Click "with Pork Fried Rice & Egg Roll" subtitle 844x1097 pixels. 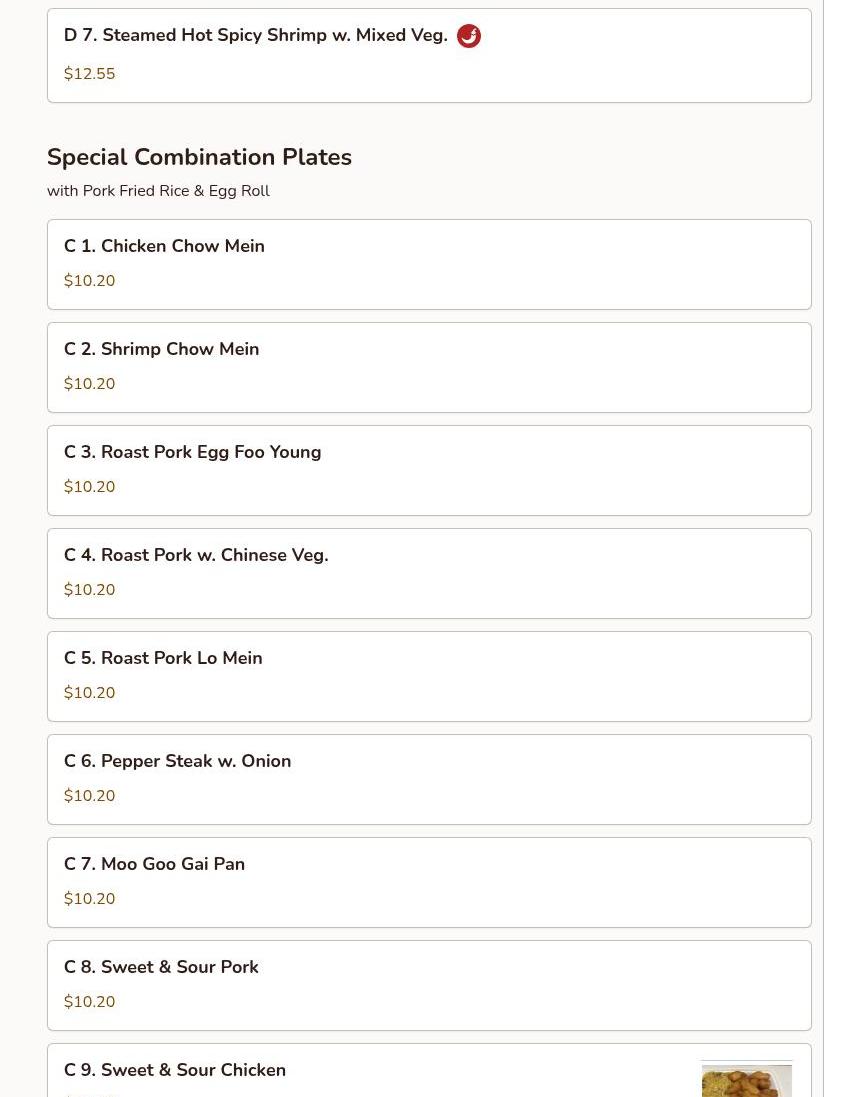[x=158, y=191]
